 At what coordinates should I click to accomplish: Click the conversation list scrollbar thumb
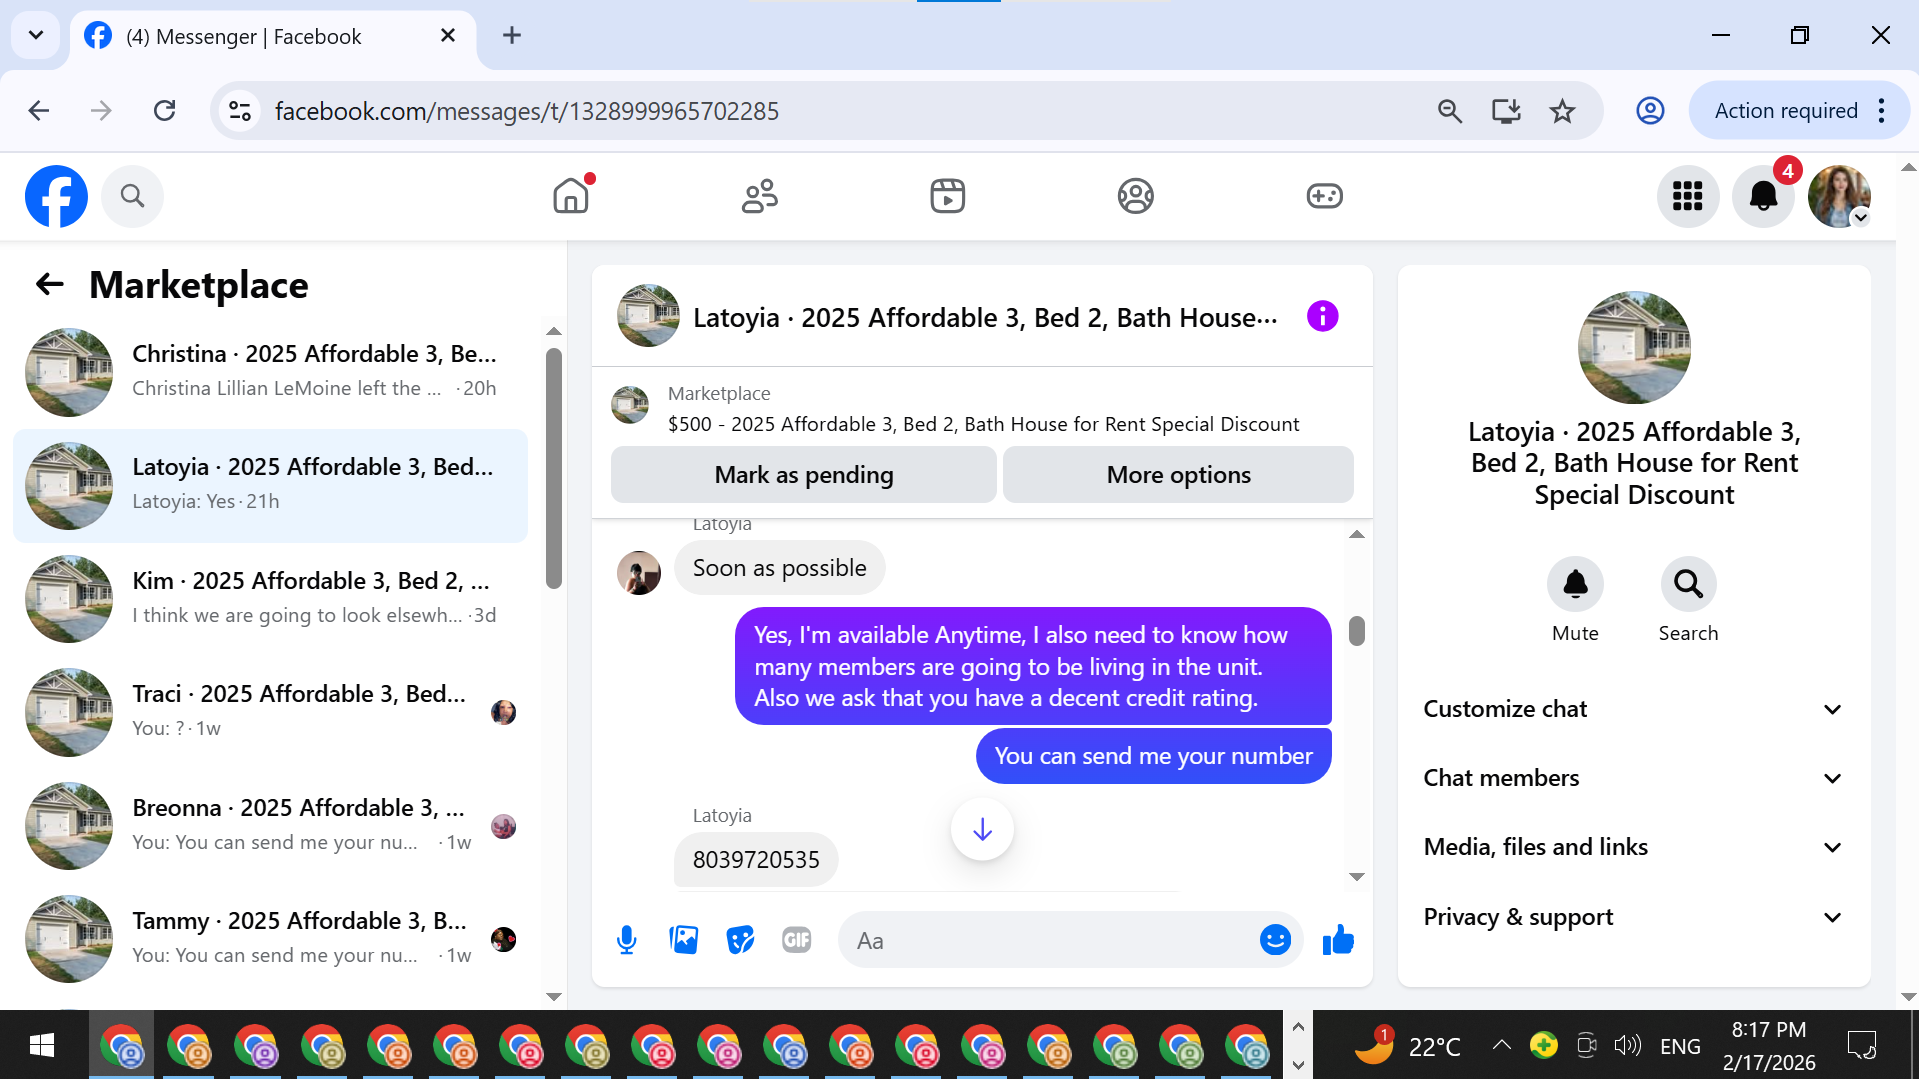coord(554,468)
